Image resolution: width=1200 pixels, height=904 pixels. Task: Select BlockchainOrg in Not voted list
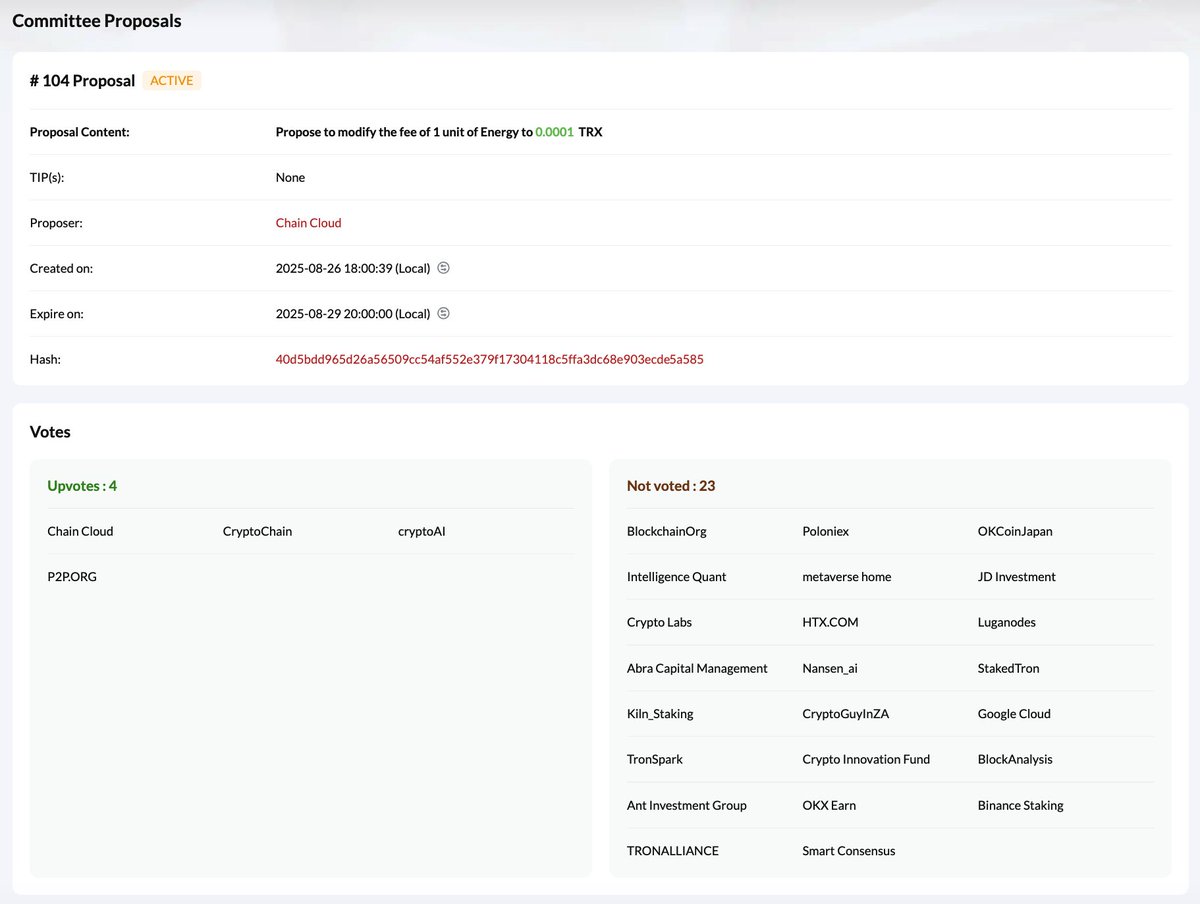[x=666, y=531]
